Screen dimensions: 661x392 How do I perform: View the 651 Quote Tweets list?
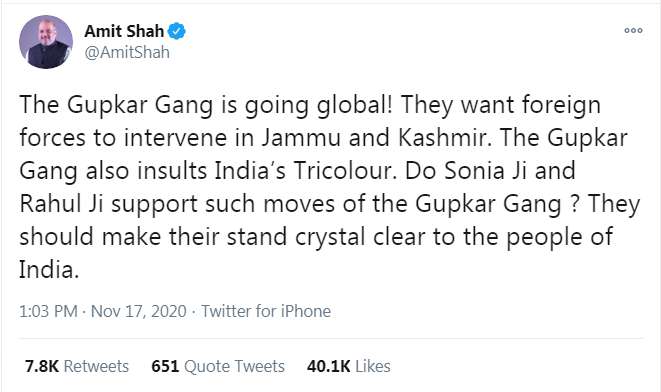[x=218, y=366]
